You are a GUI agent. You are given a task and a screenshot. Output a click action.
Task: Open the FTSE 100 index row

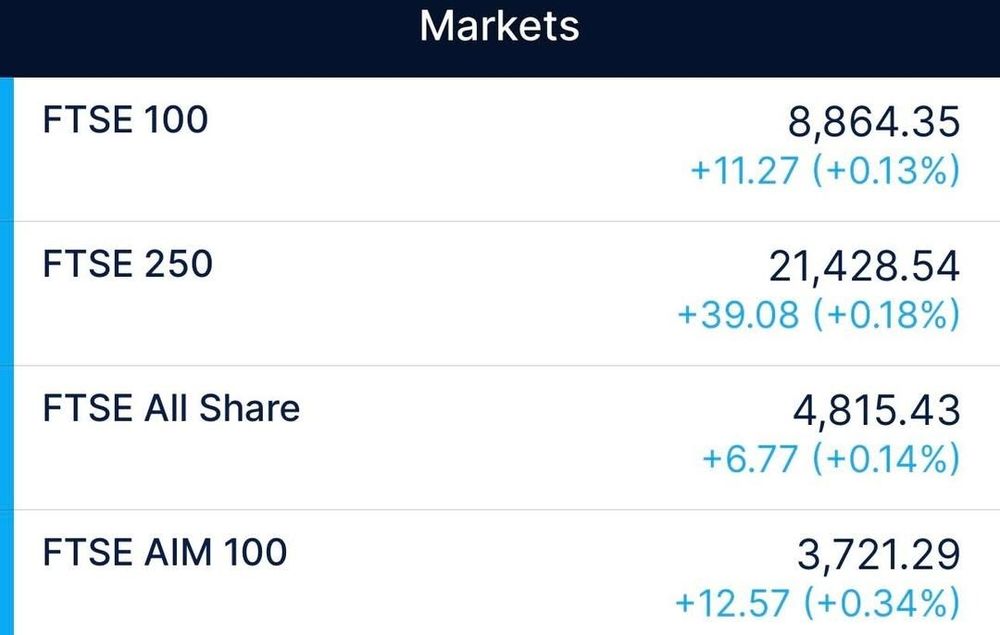coord(500,149)
